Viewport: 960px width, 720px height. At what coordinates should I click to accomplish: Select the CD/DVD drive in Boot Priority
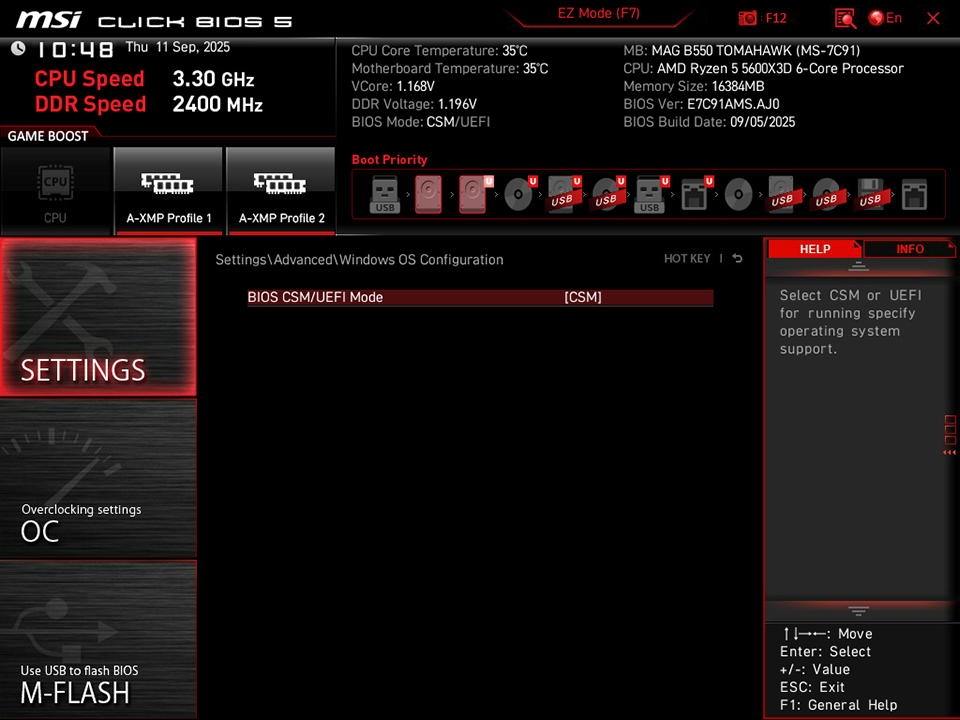[x=518, y=193]
